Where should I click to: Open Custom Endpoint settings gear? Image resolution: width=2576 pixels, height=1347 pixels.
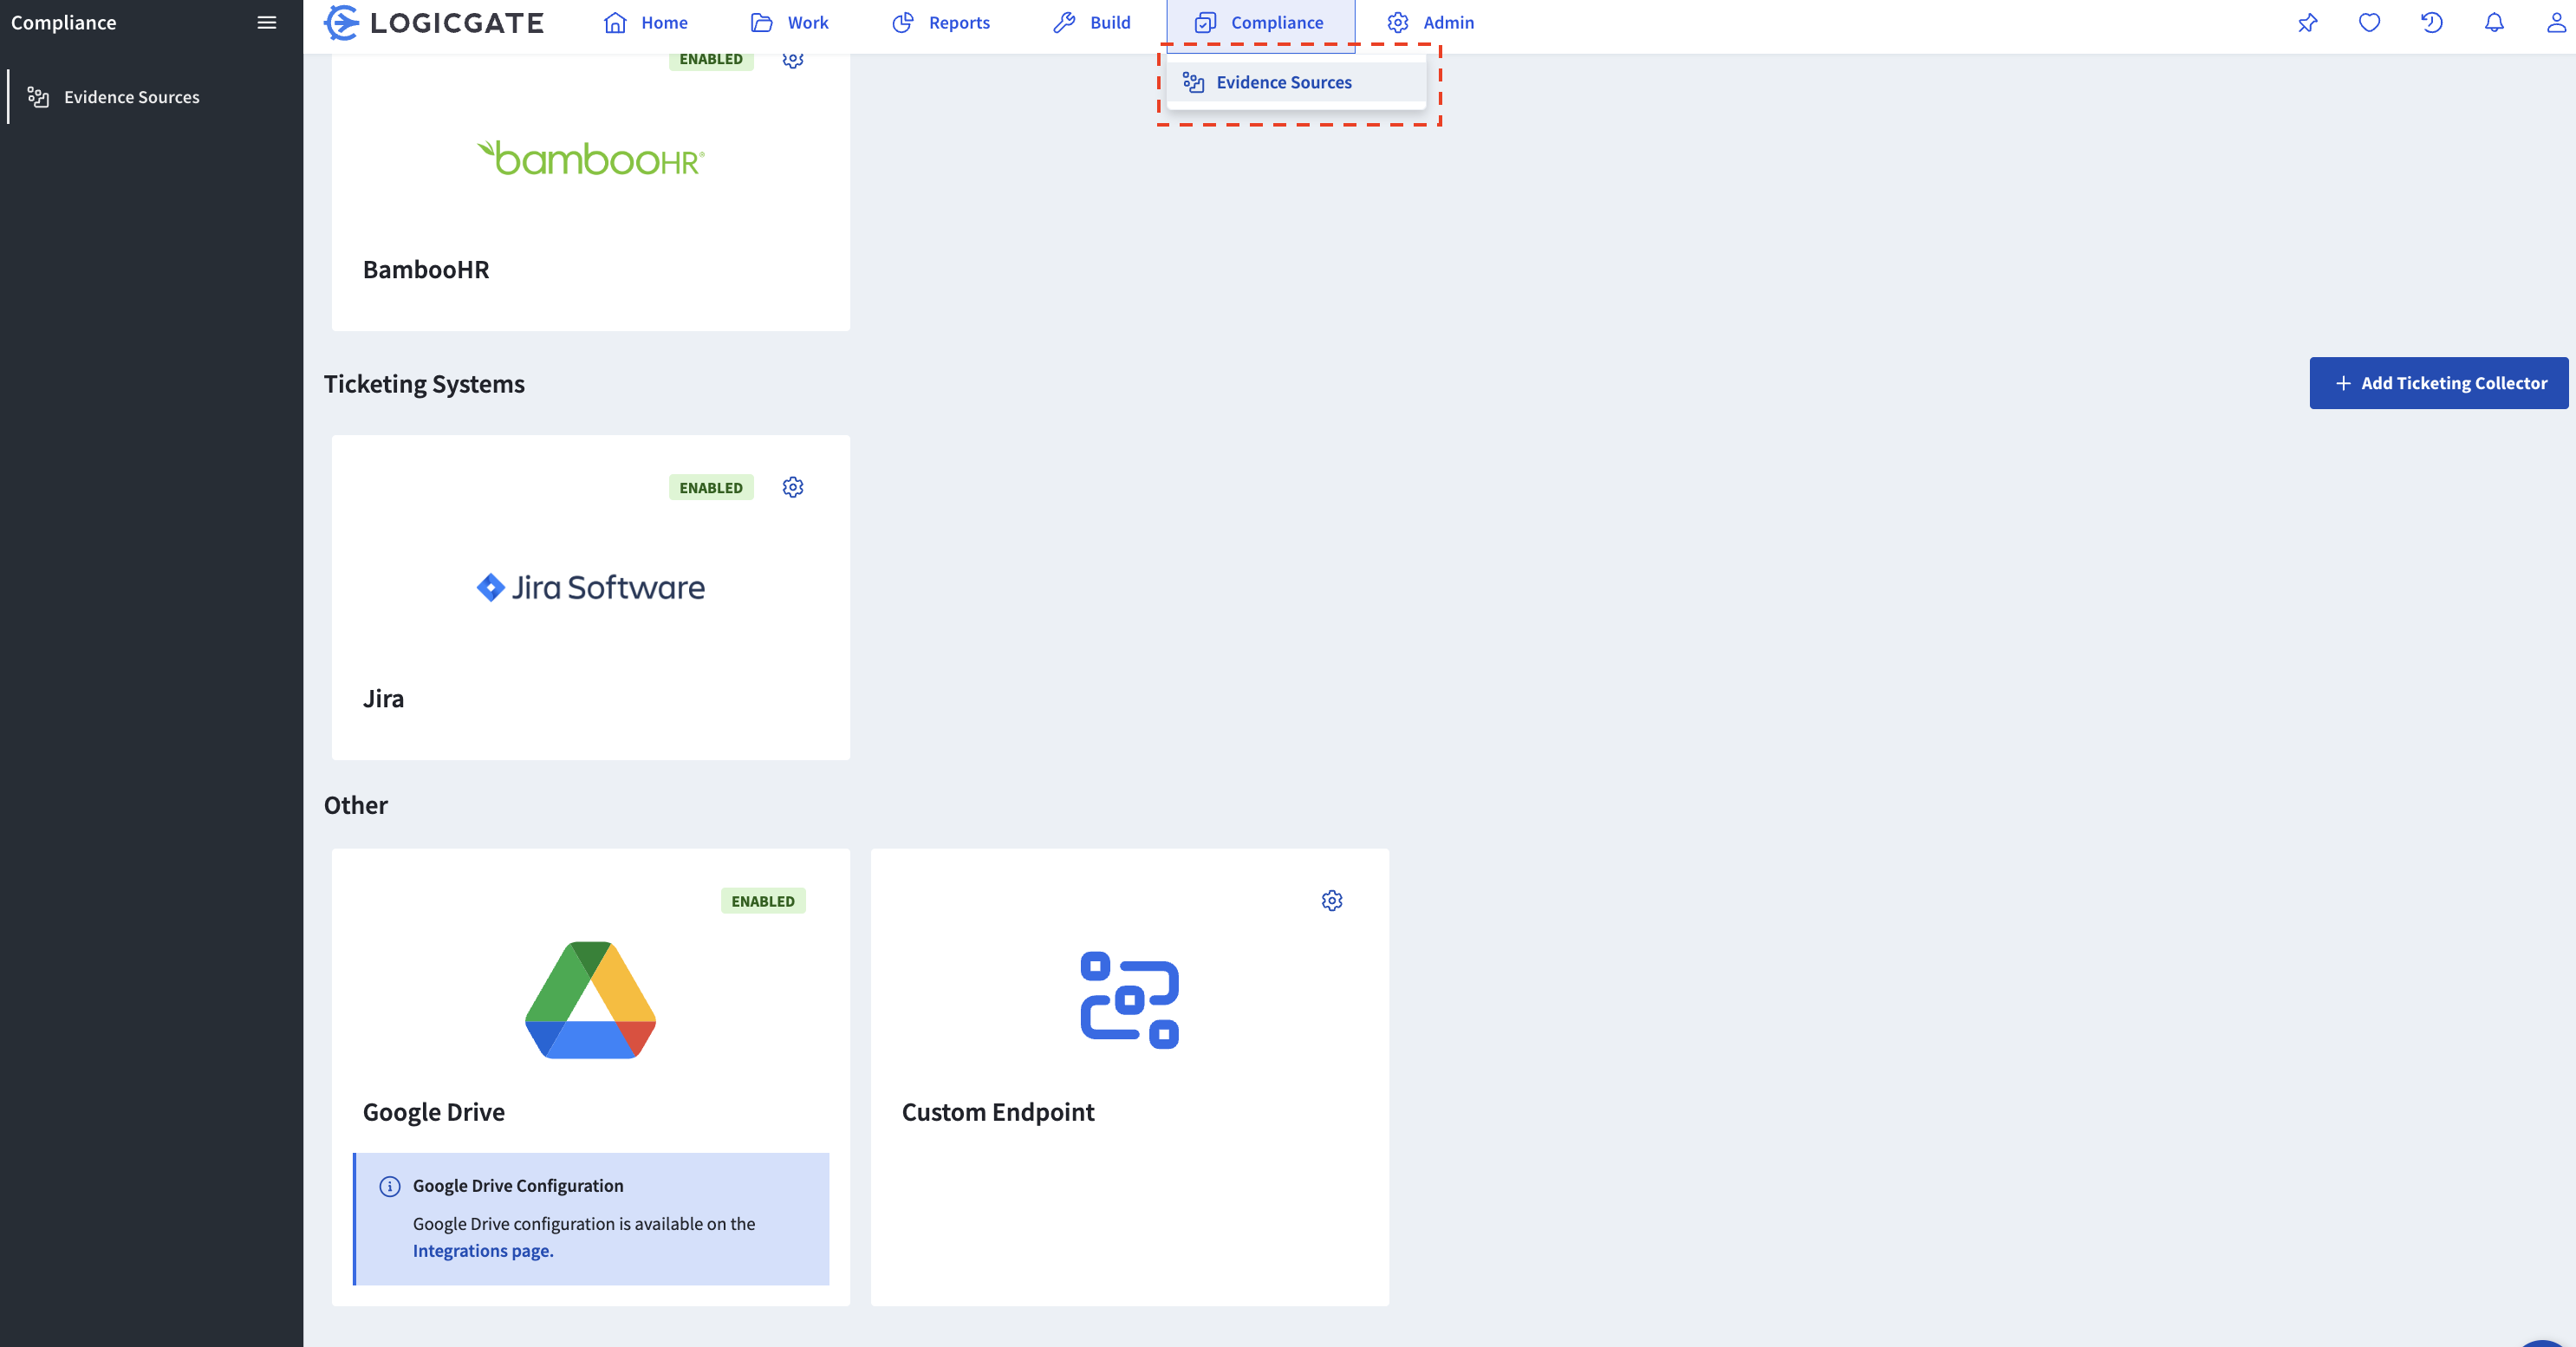point(1332,900)
